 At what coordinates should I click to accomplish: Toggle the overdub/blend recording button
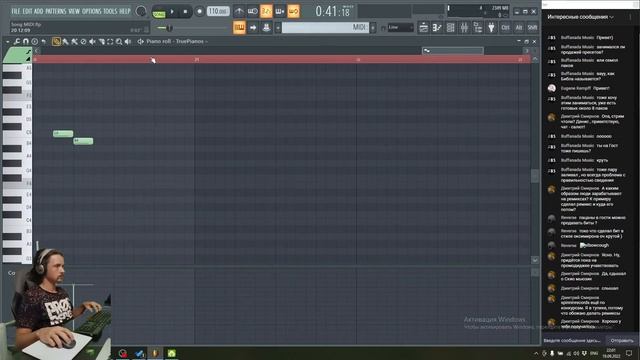tap(280, 11)
